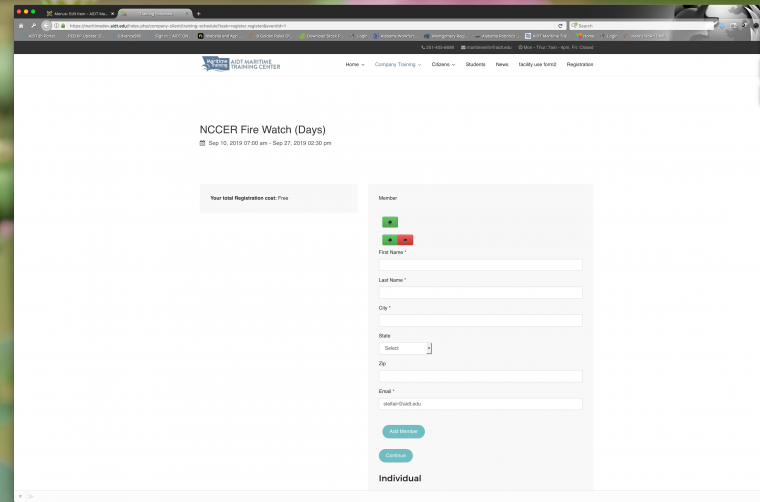Viewport: 760px width, 502px height.
Task: Open the Download Stock P... bookmark
Action: (x=321, y=36)
